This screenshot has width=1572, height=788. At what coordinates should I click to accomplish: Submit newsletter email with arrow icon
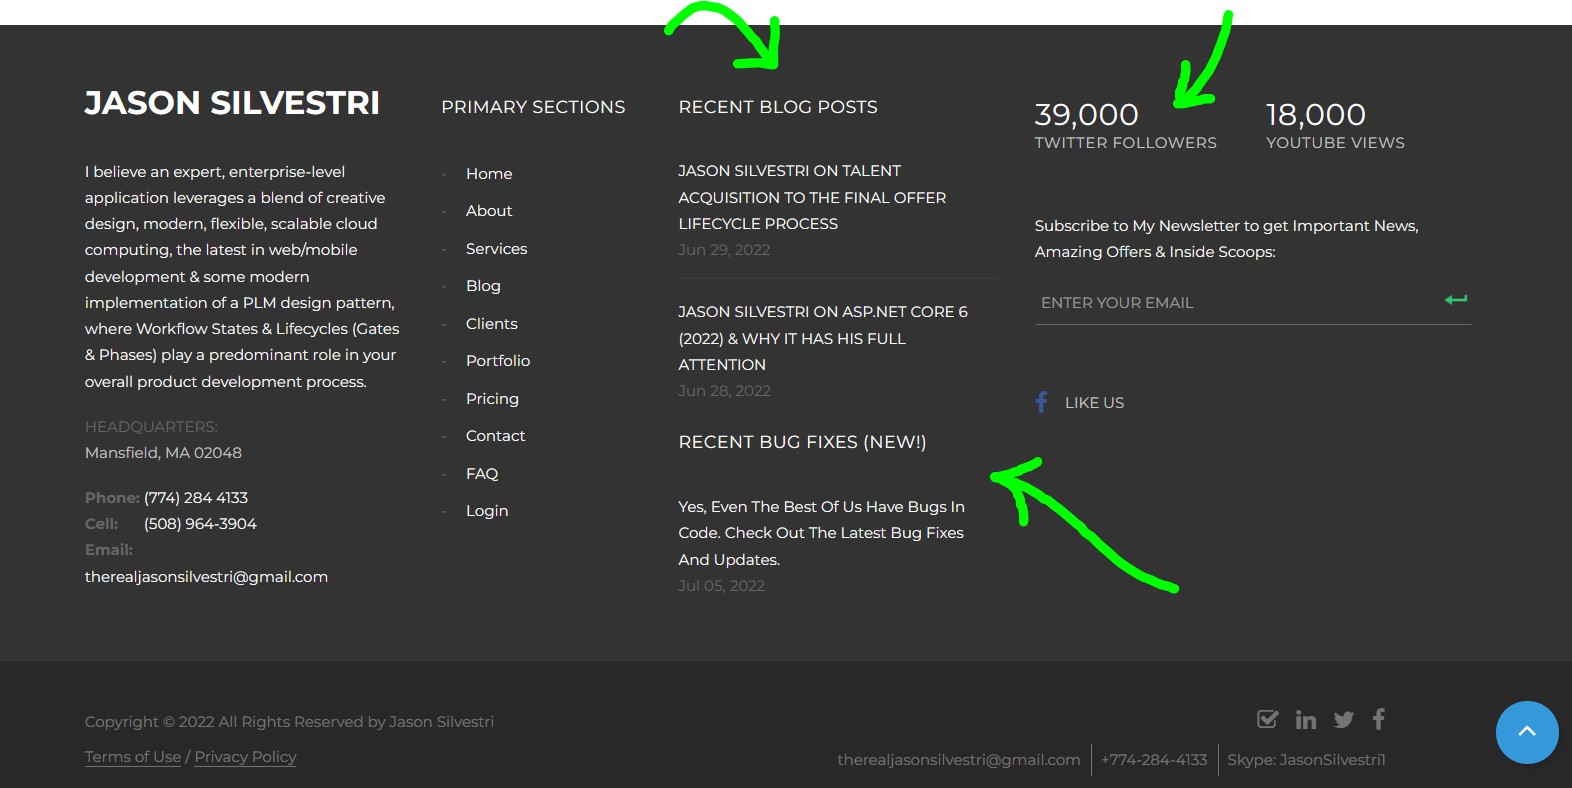click(x=1455, y=300)
